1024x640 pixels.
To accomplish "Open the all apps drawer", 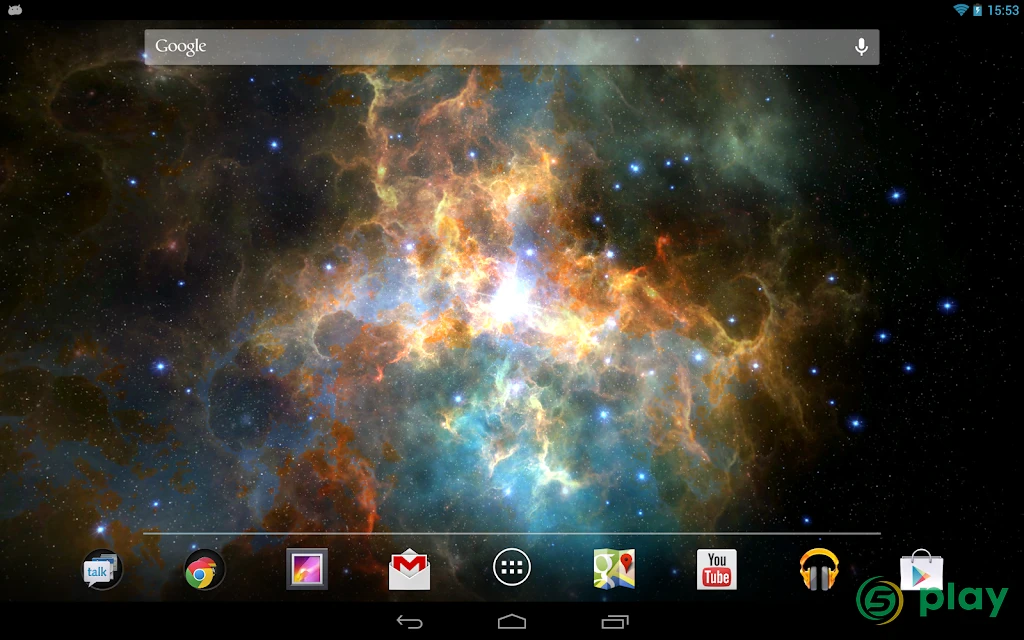I will (x=512, y=568).
